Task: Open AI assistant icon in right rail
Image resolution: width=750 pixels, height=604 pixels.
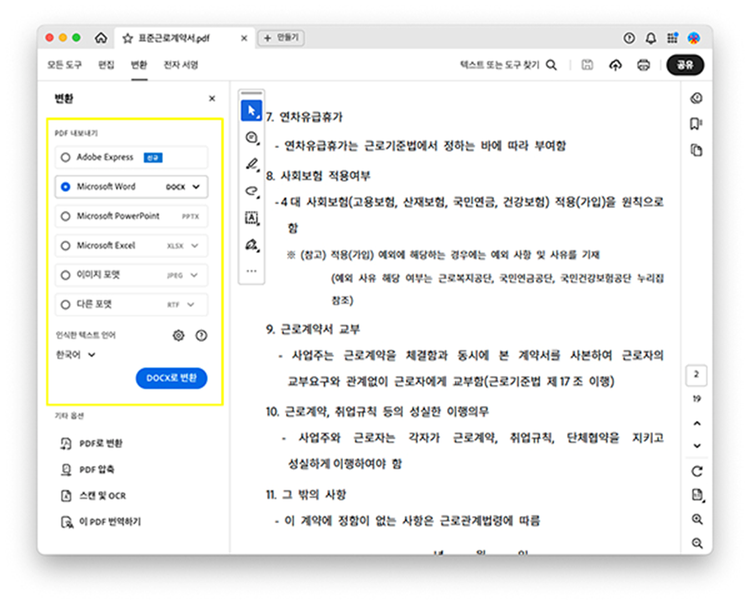Action: coord(697,98)
